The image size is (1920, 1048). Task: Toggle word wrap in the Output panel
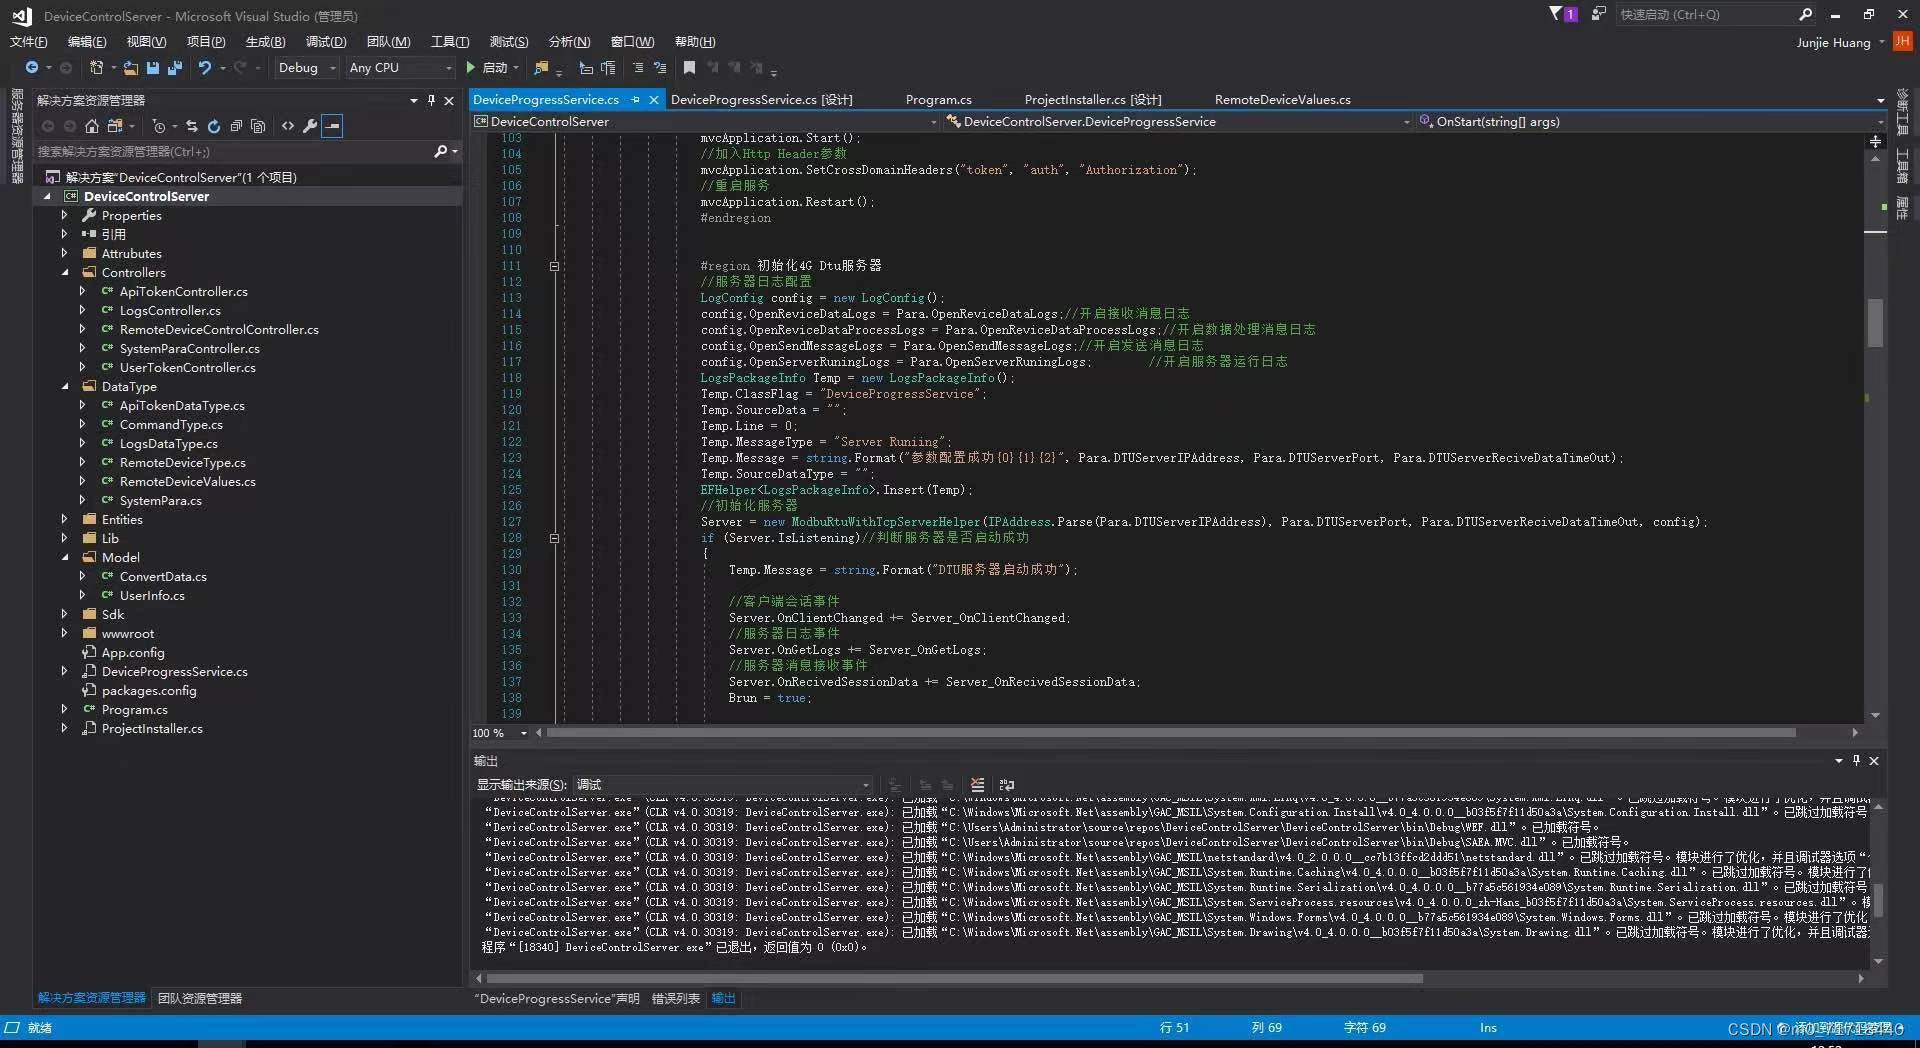click(x=1007, y=785)
